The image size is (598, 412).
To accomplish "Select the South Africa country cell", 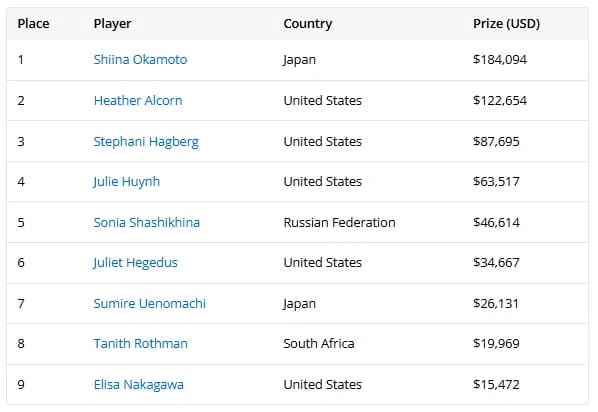I will (x=319, y=344).
